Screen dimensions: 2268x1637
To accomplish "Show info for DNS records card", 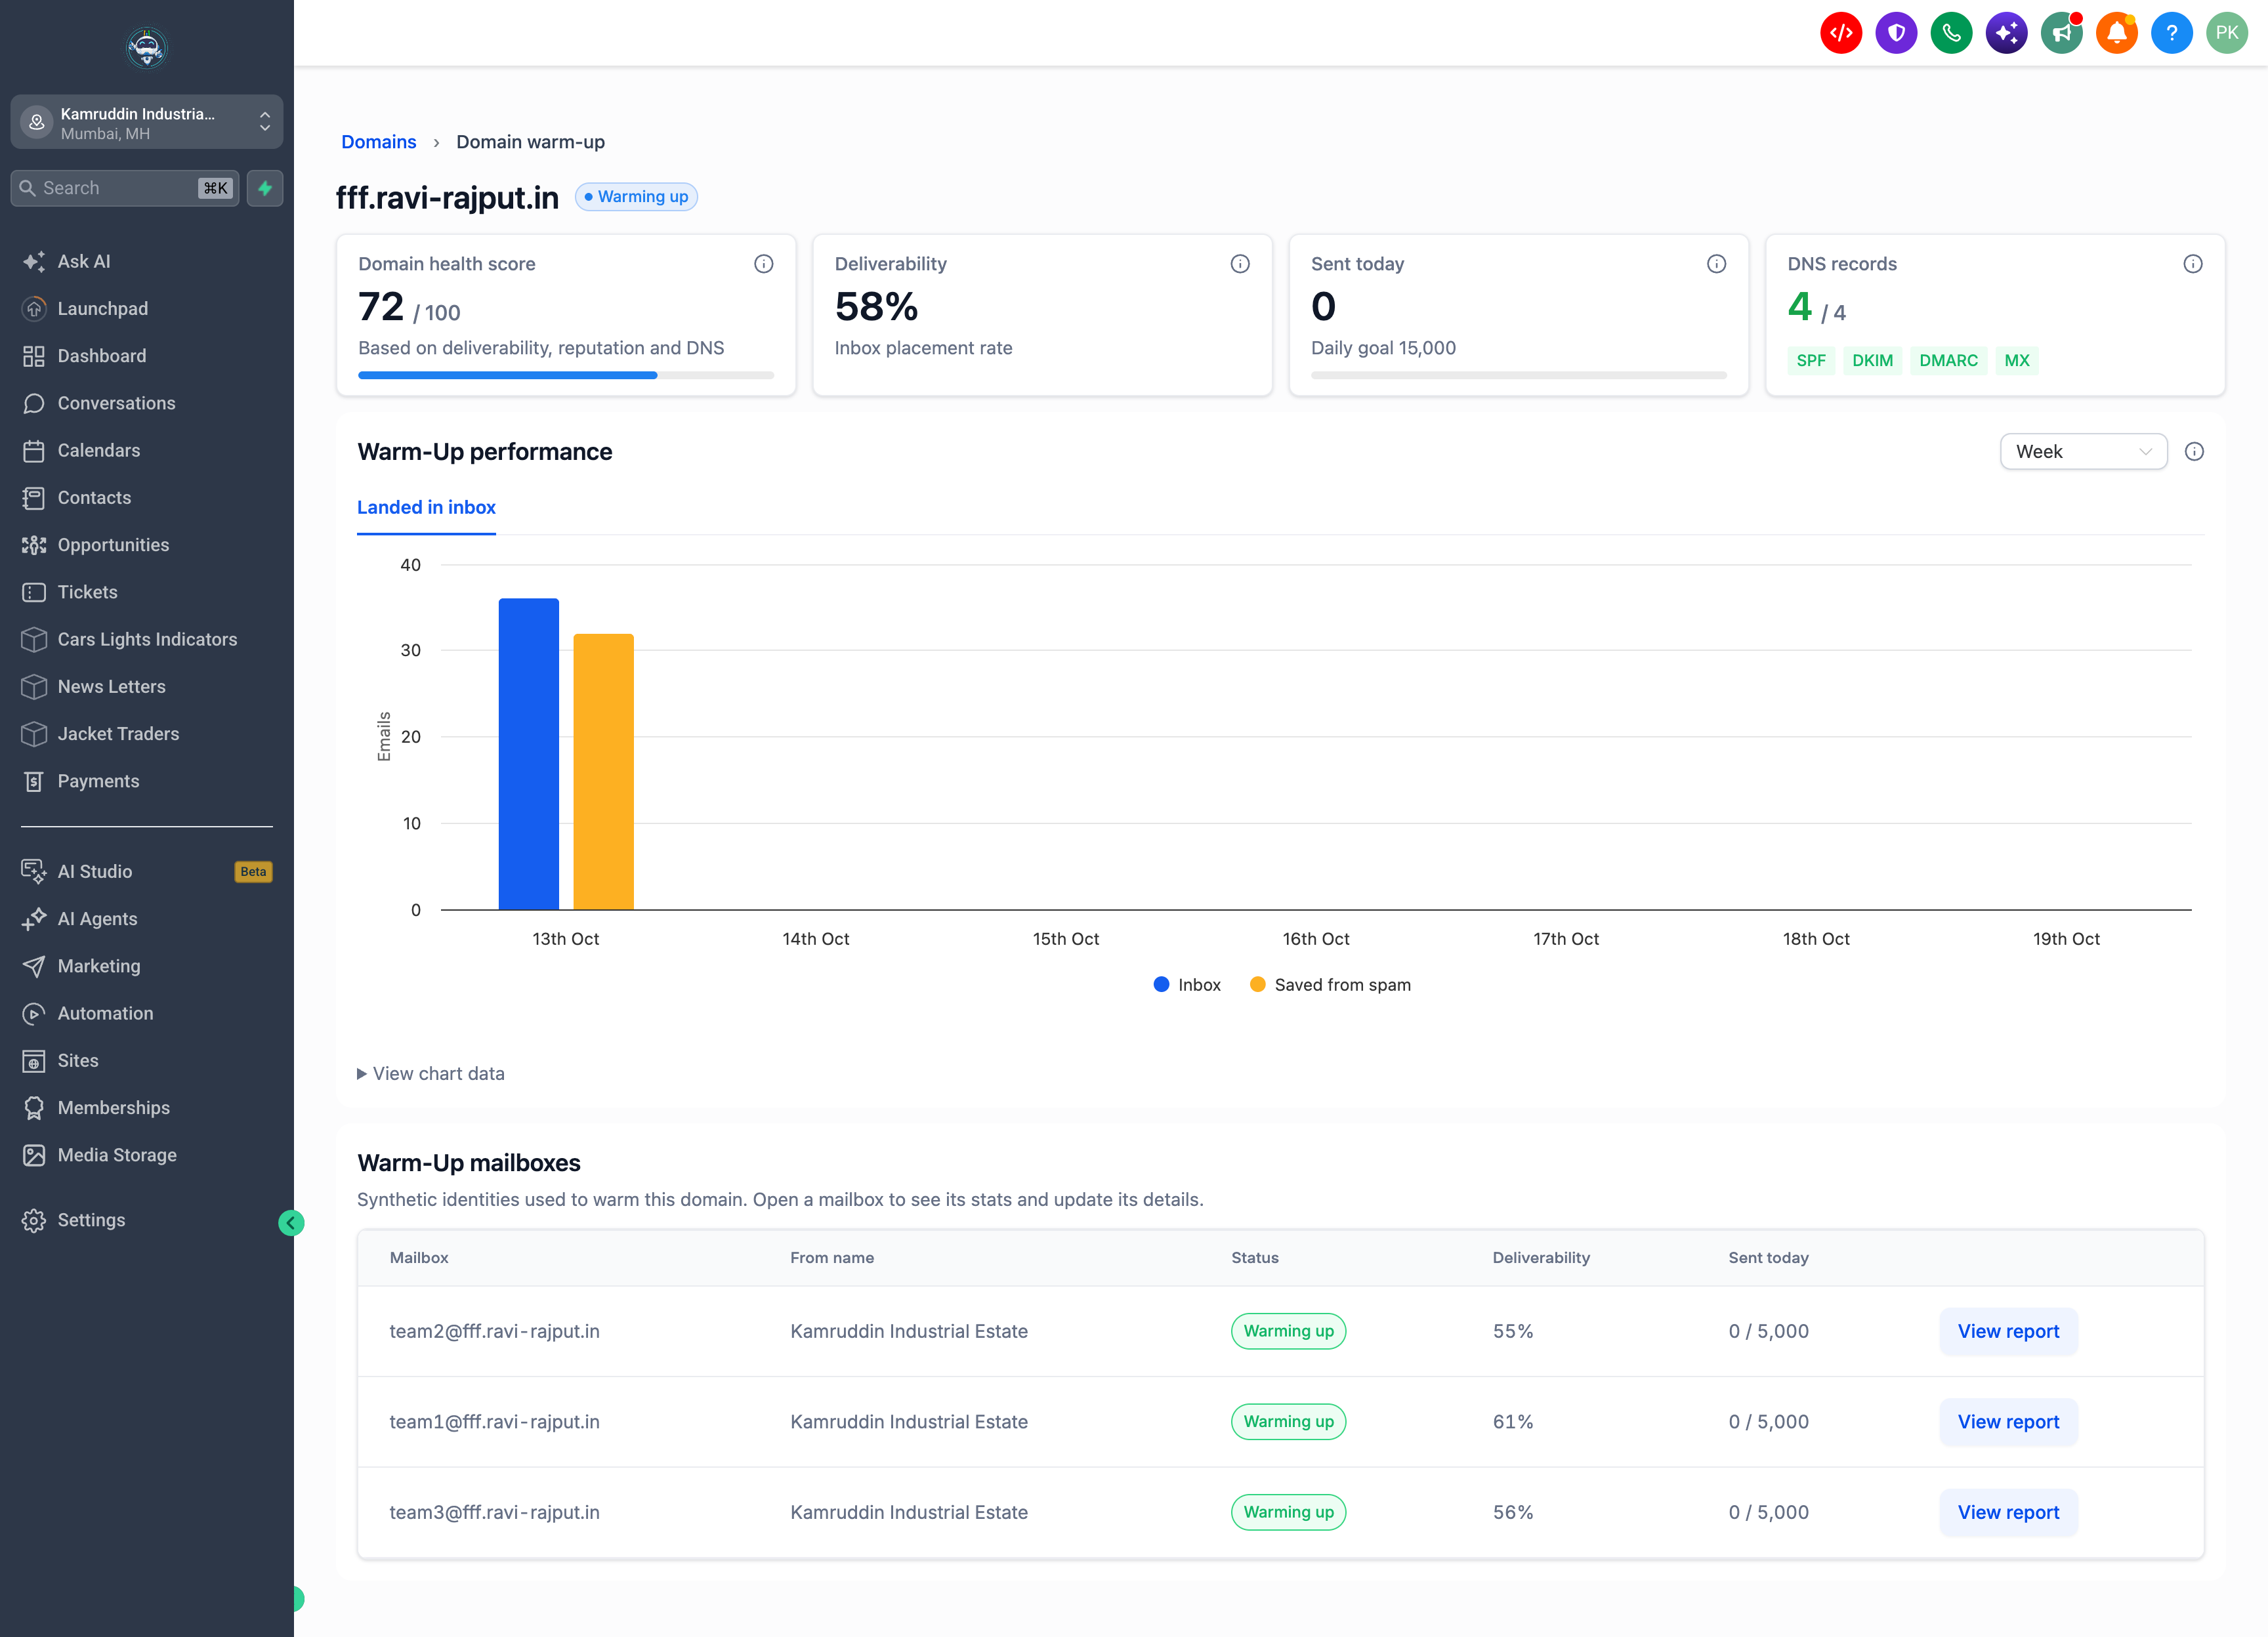I will (x=2193, y=264).
